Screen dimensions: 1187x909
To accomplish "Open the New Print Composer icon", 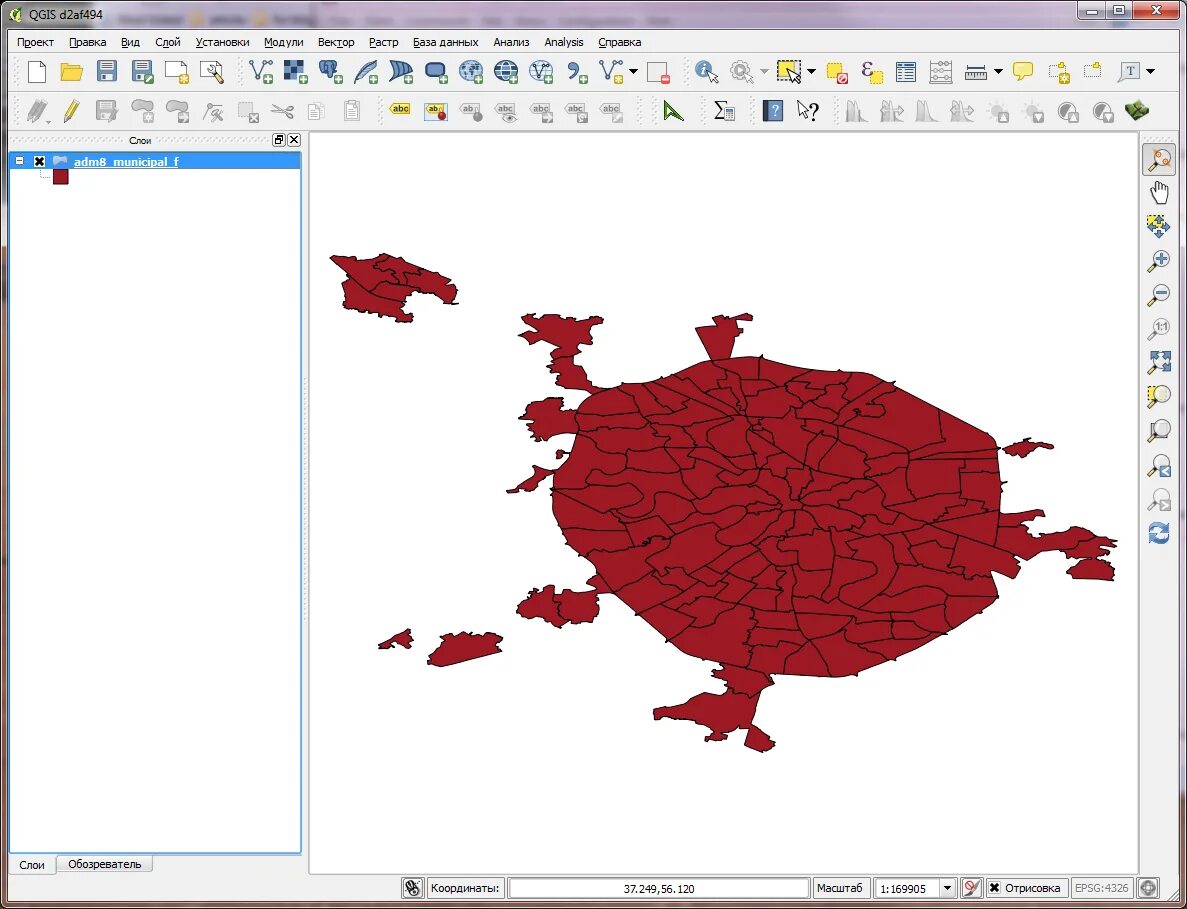I will 177,72.
